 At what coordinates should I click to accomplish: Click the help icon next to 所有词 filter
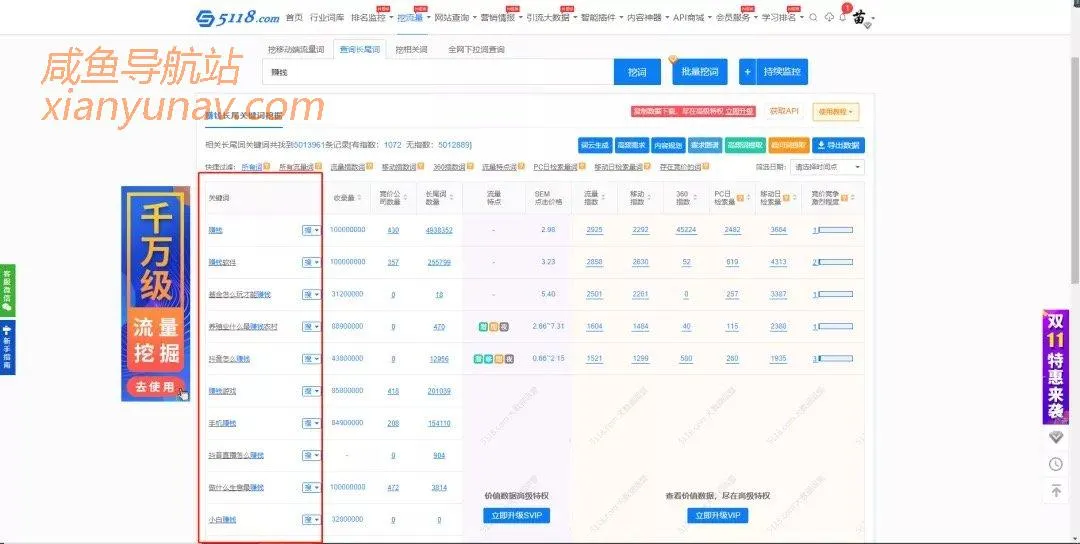click(269, 167)
